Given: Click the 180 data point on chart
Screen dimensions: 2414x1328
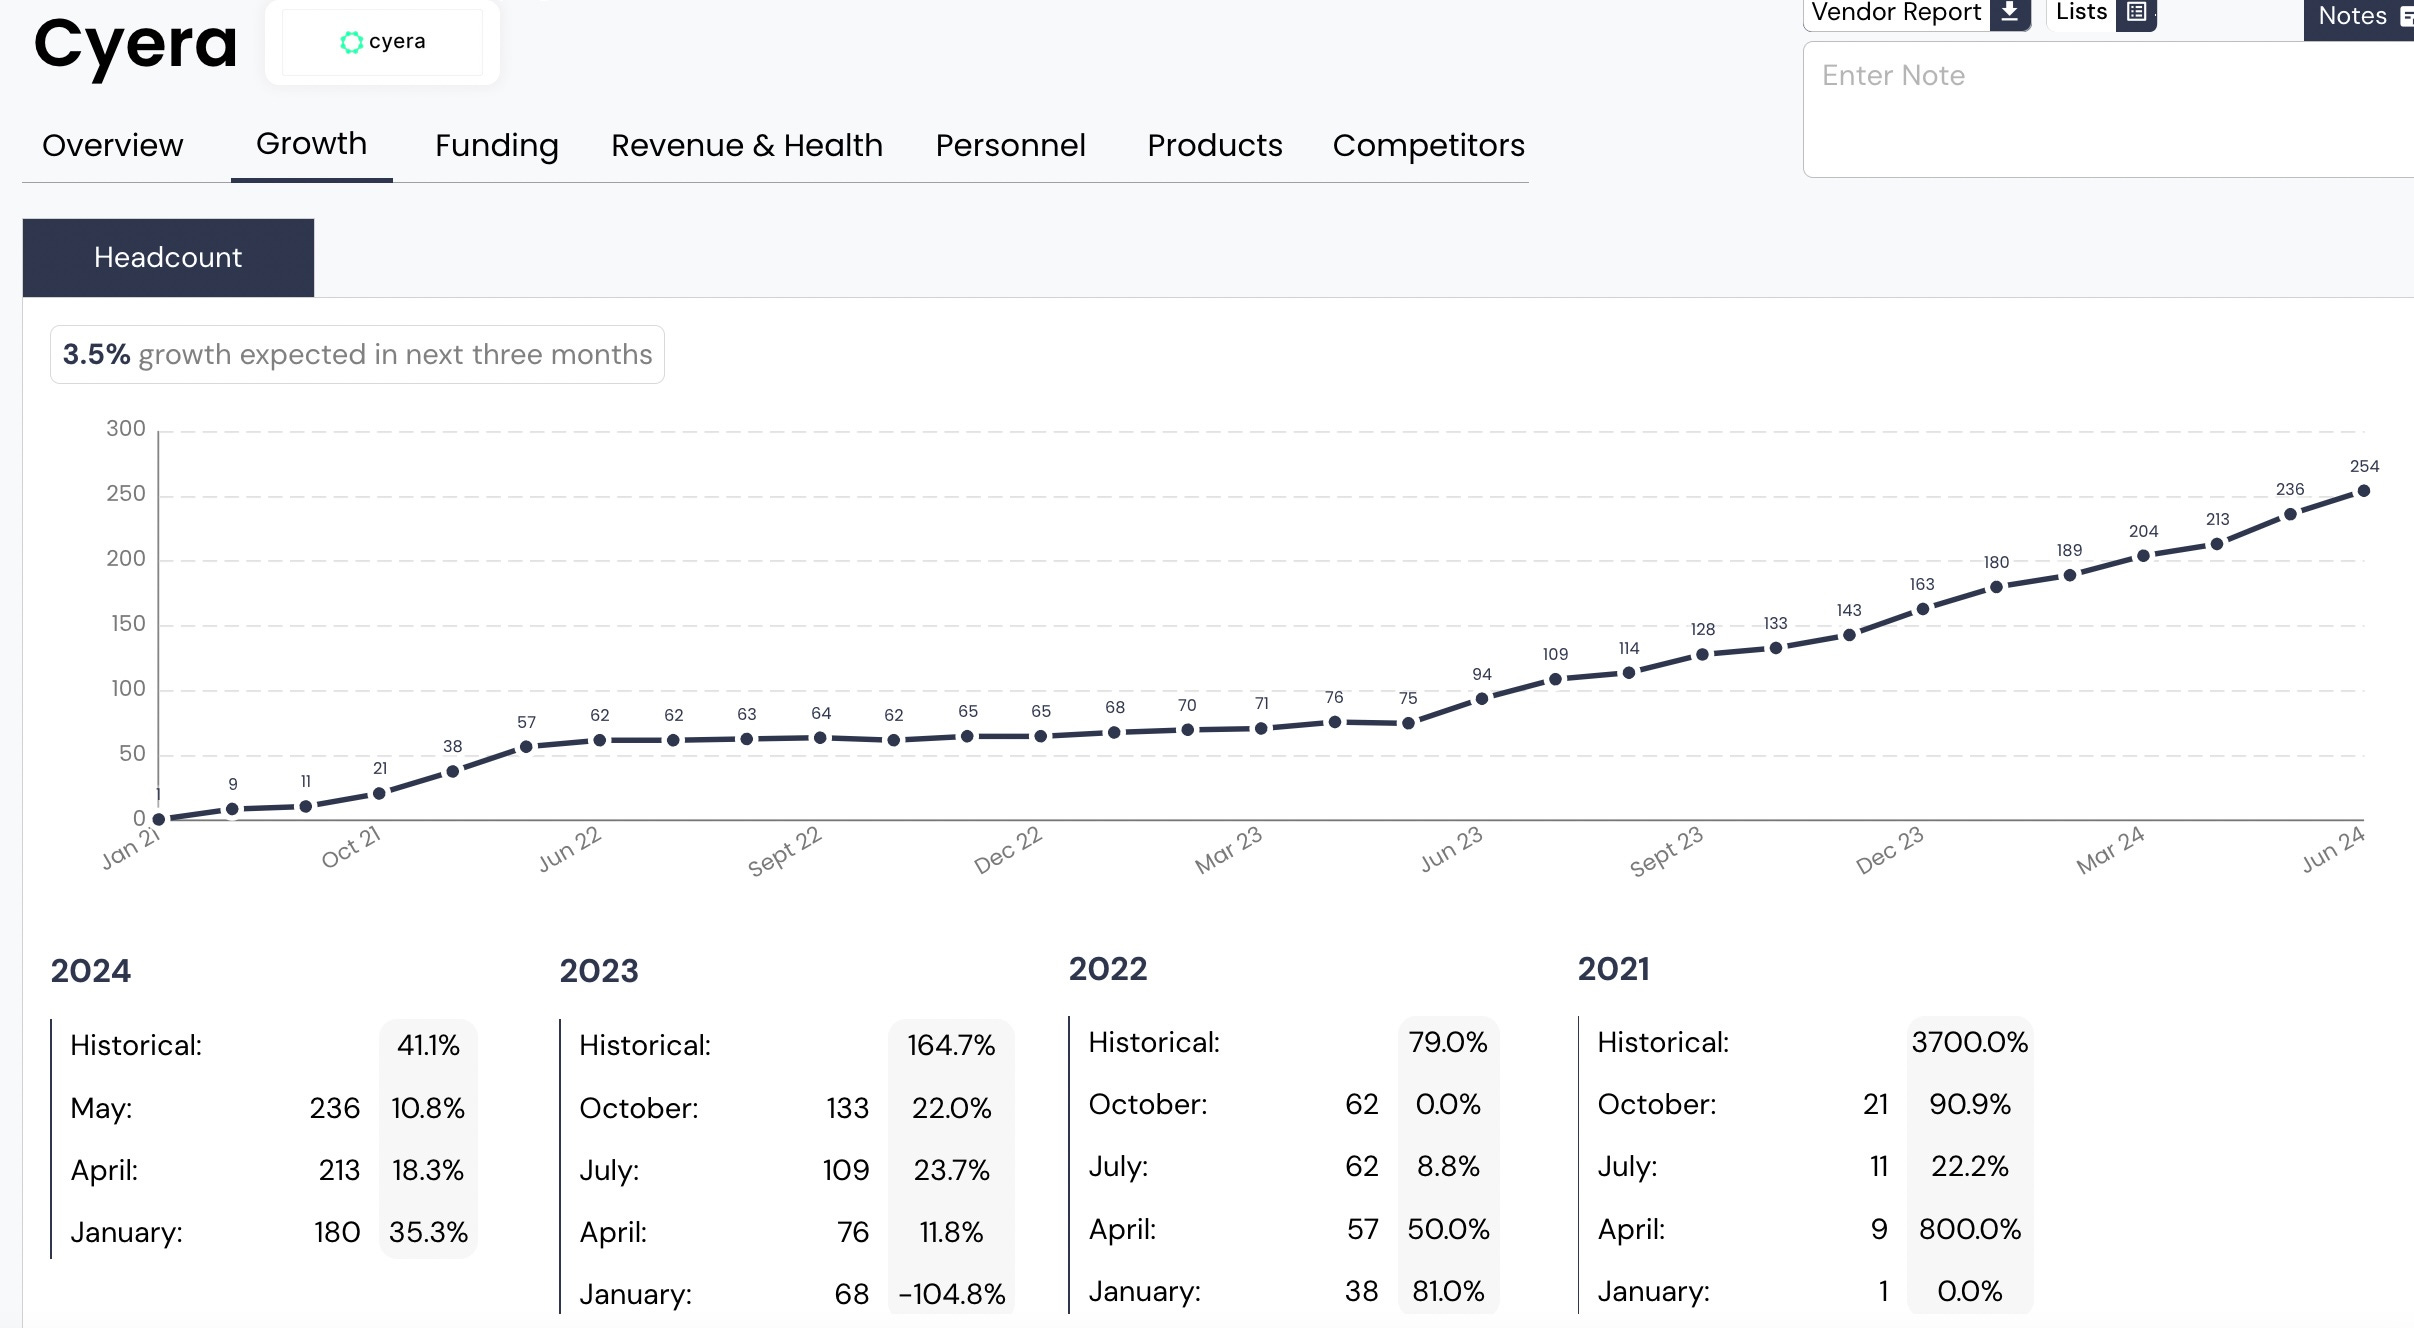Looking at the screenshot, I should point(1996,587).
